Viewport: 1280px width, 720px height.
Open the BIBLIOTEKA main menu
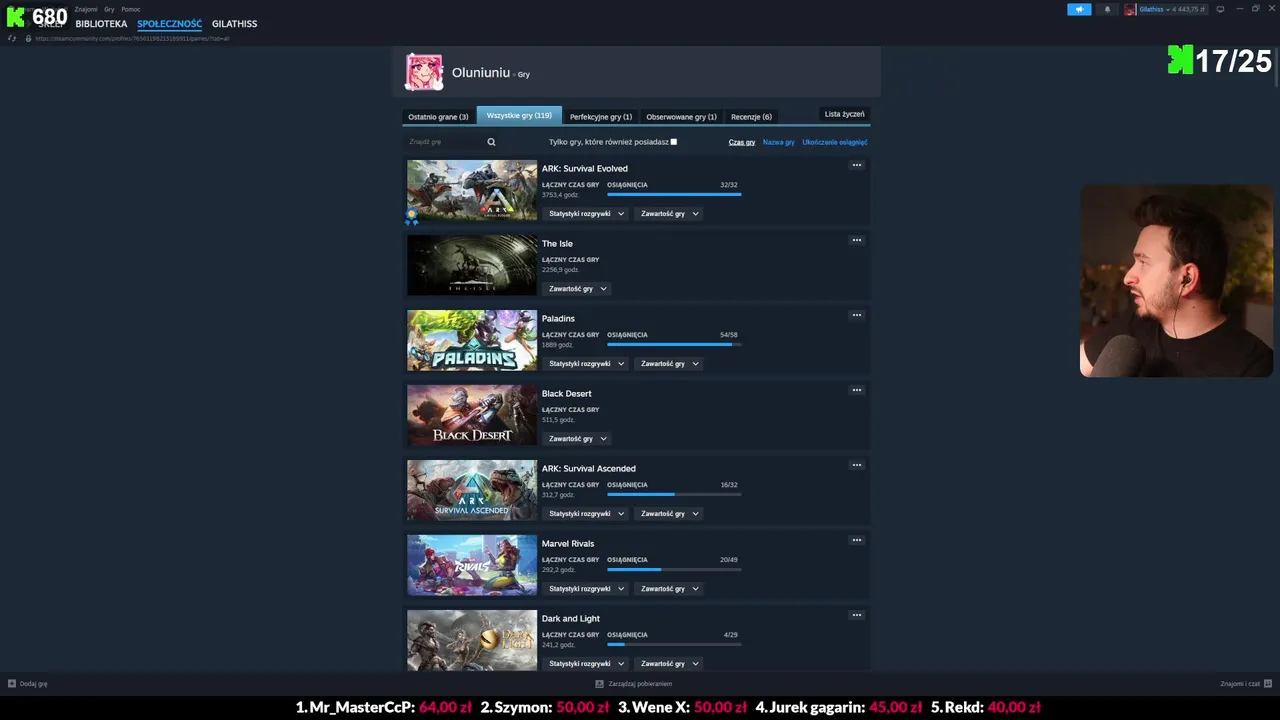pos(102,24)
